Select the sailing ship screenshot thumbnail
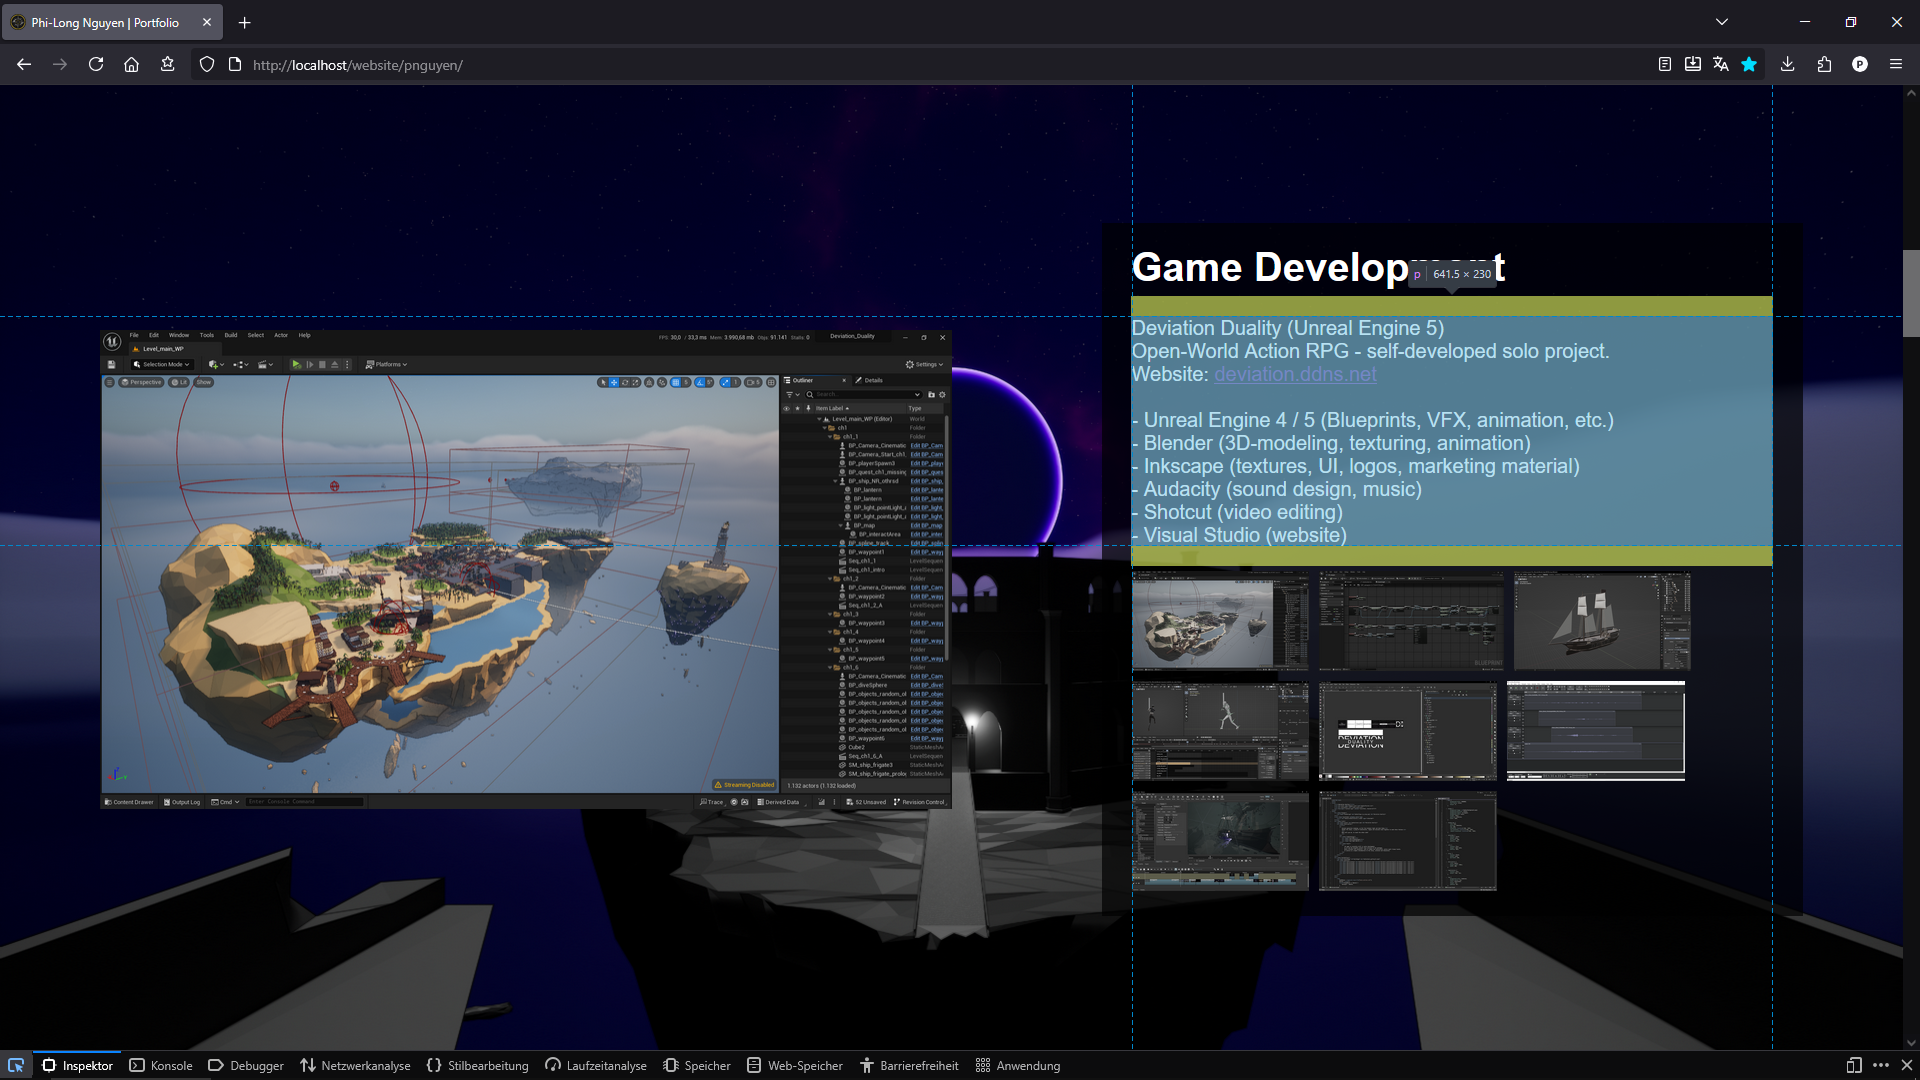This screenshot has width=1920, height=1080. 1601,621
